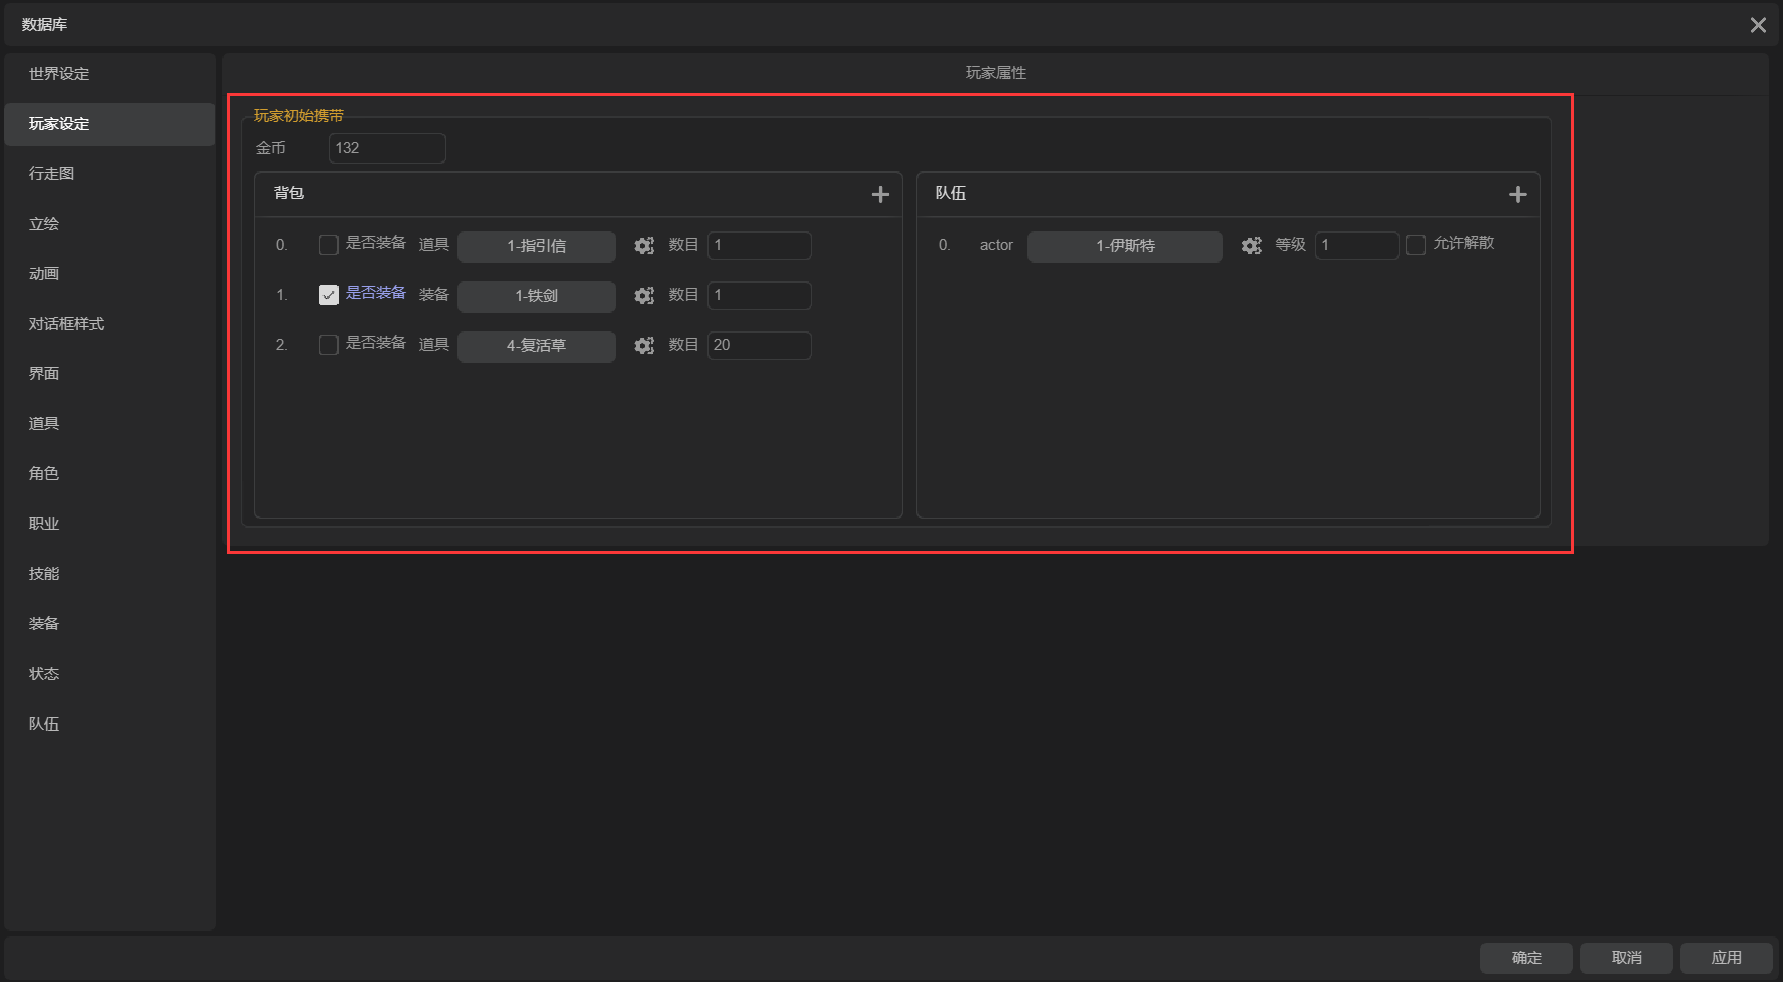Open the 1-铁剑 equipment selector
The width and height of the screenshot is (1783, 982).
click(536, 296)
